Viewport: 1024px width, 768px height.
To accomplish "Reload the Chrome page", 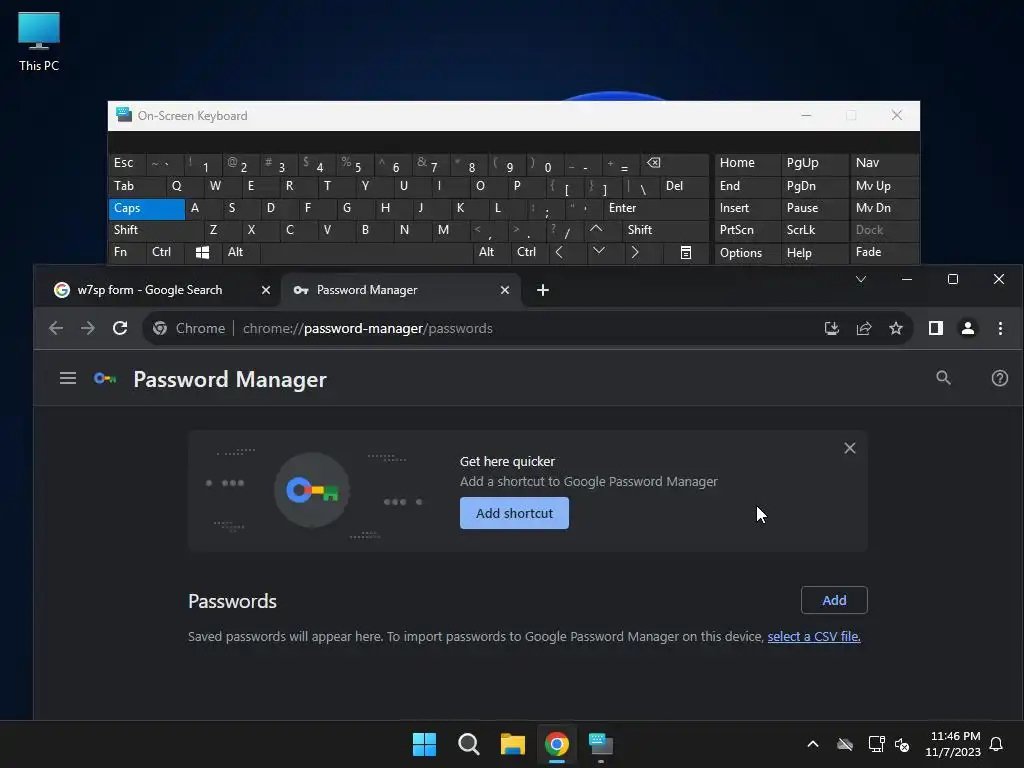I will (120, 328).
